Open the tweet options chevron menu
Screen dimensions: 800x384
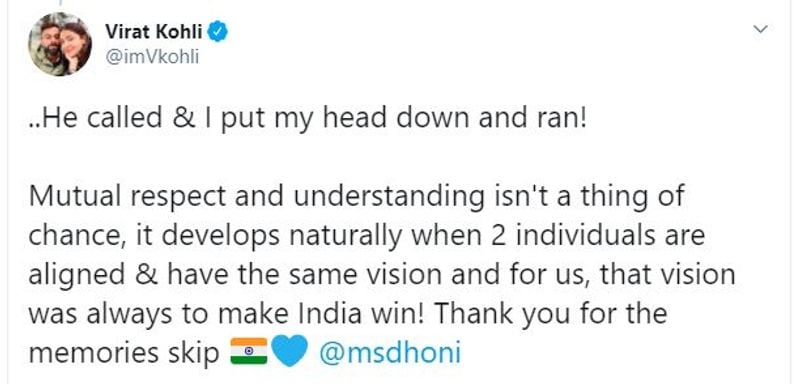click(760, 30)
